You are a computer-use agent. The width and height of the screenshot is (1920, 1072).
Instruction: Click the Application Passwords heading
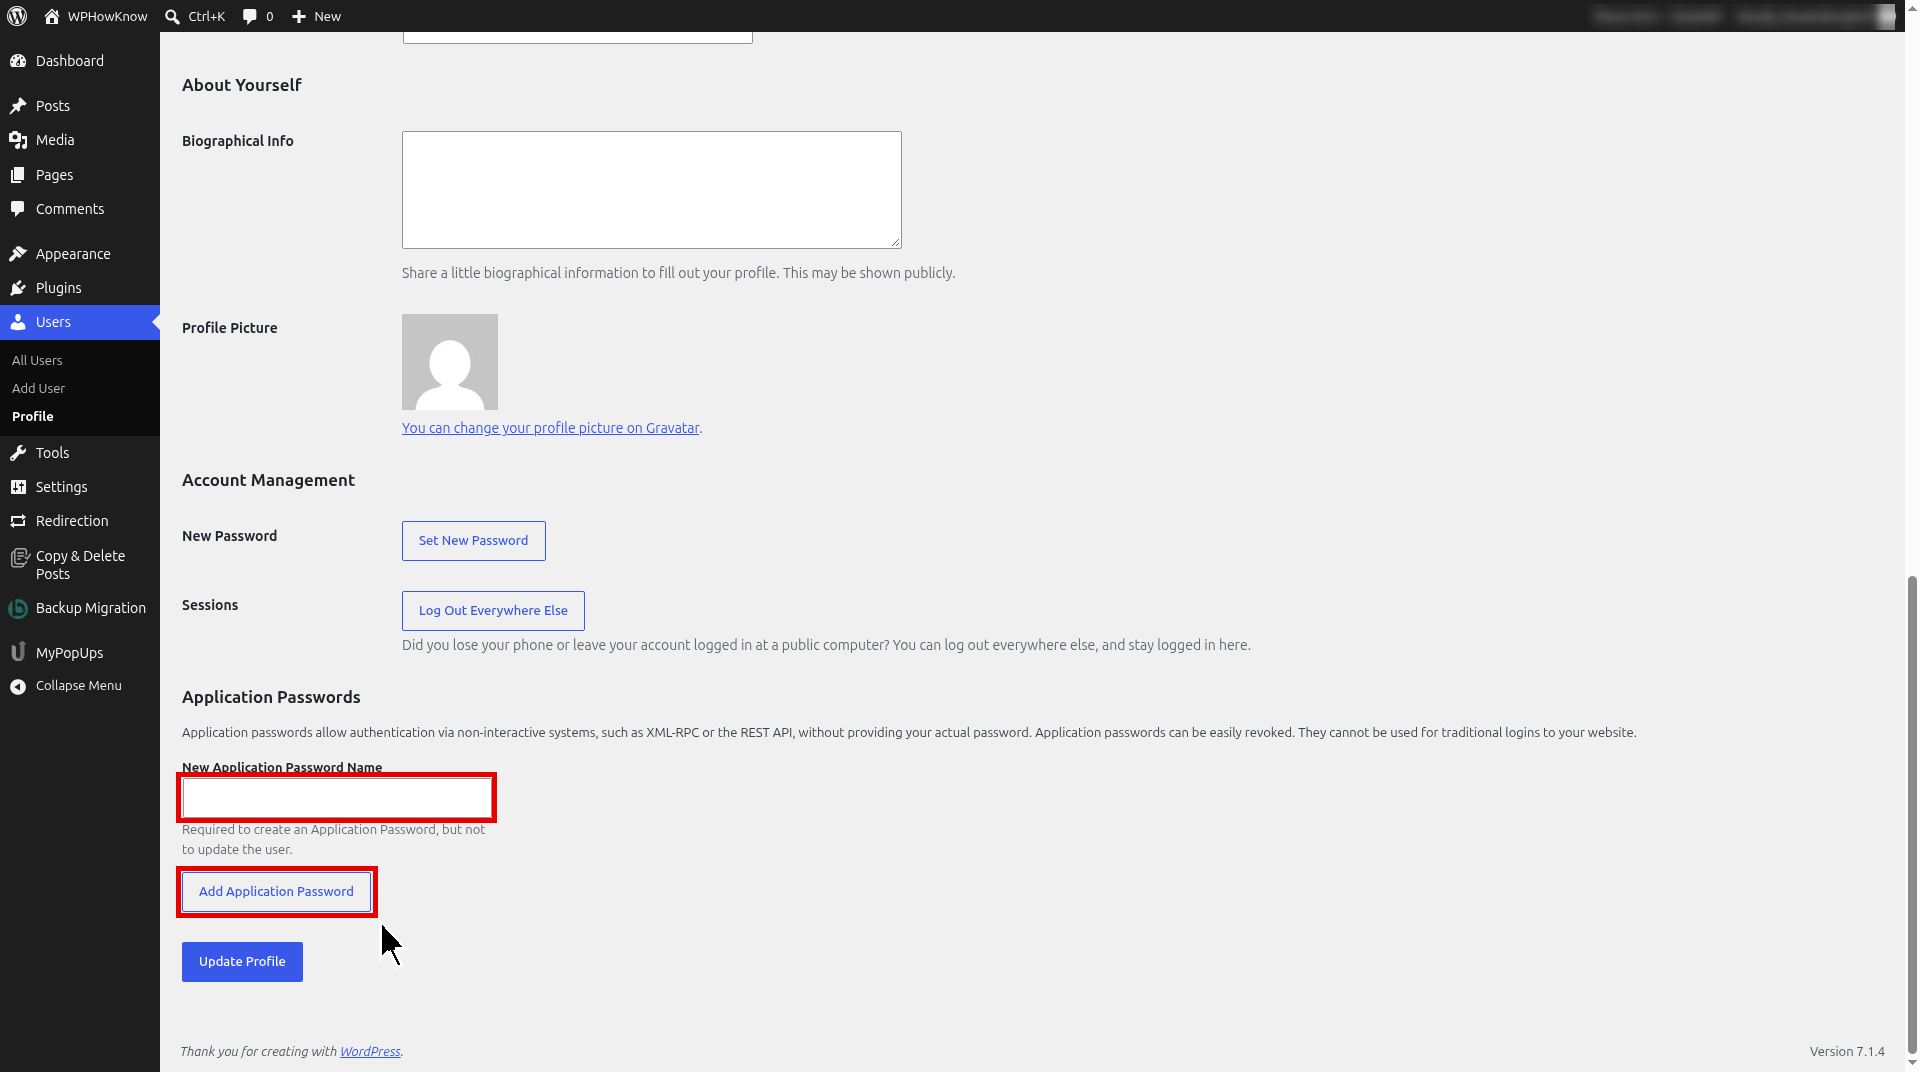click(271, 697)
